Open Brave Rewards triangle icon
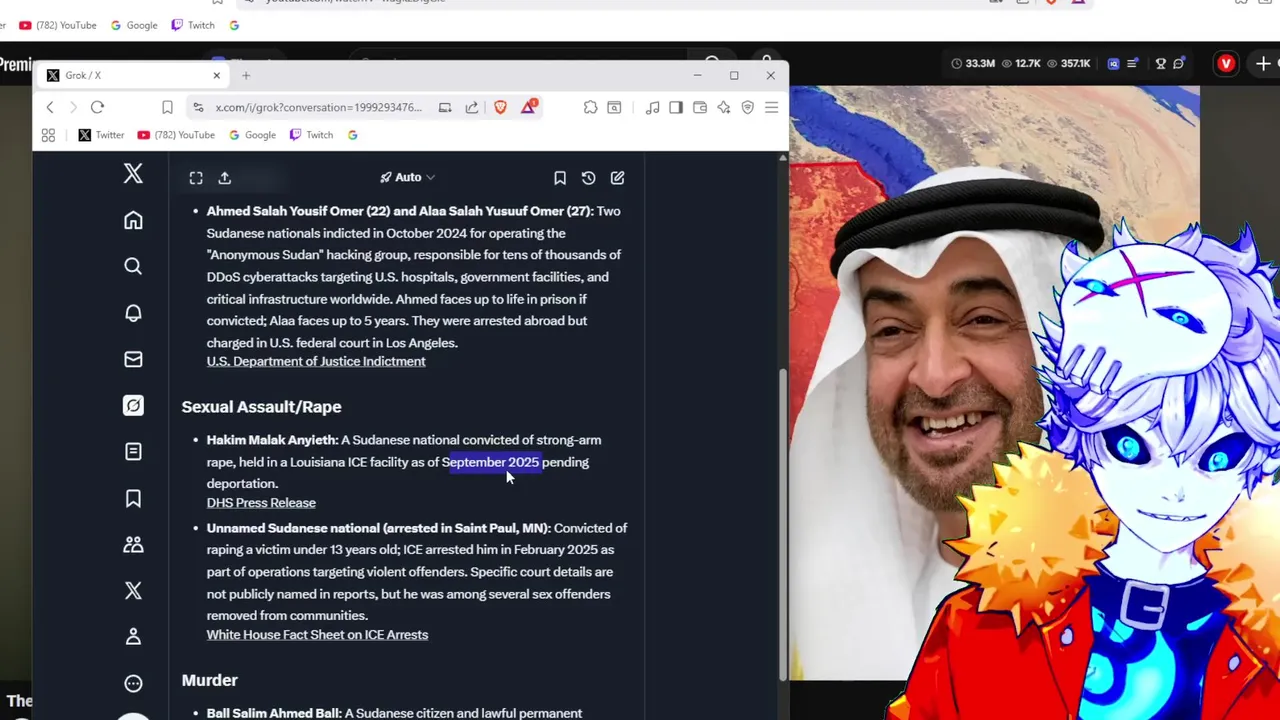Image resolution: width=1280 pixels, height=720 pixels. pyautogui.click(x=528, y=107)
